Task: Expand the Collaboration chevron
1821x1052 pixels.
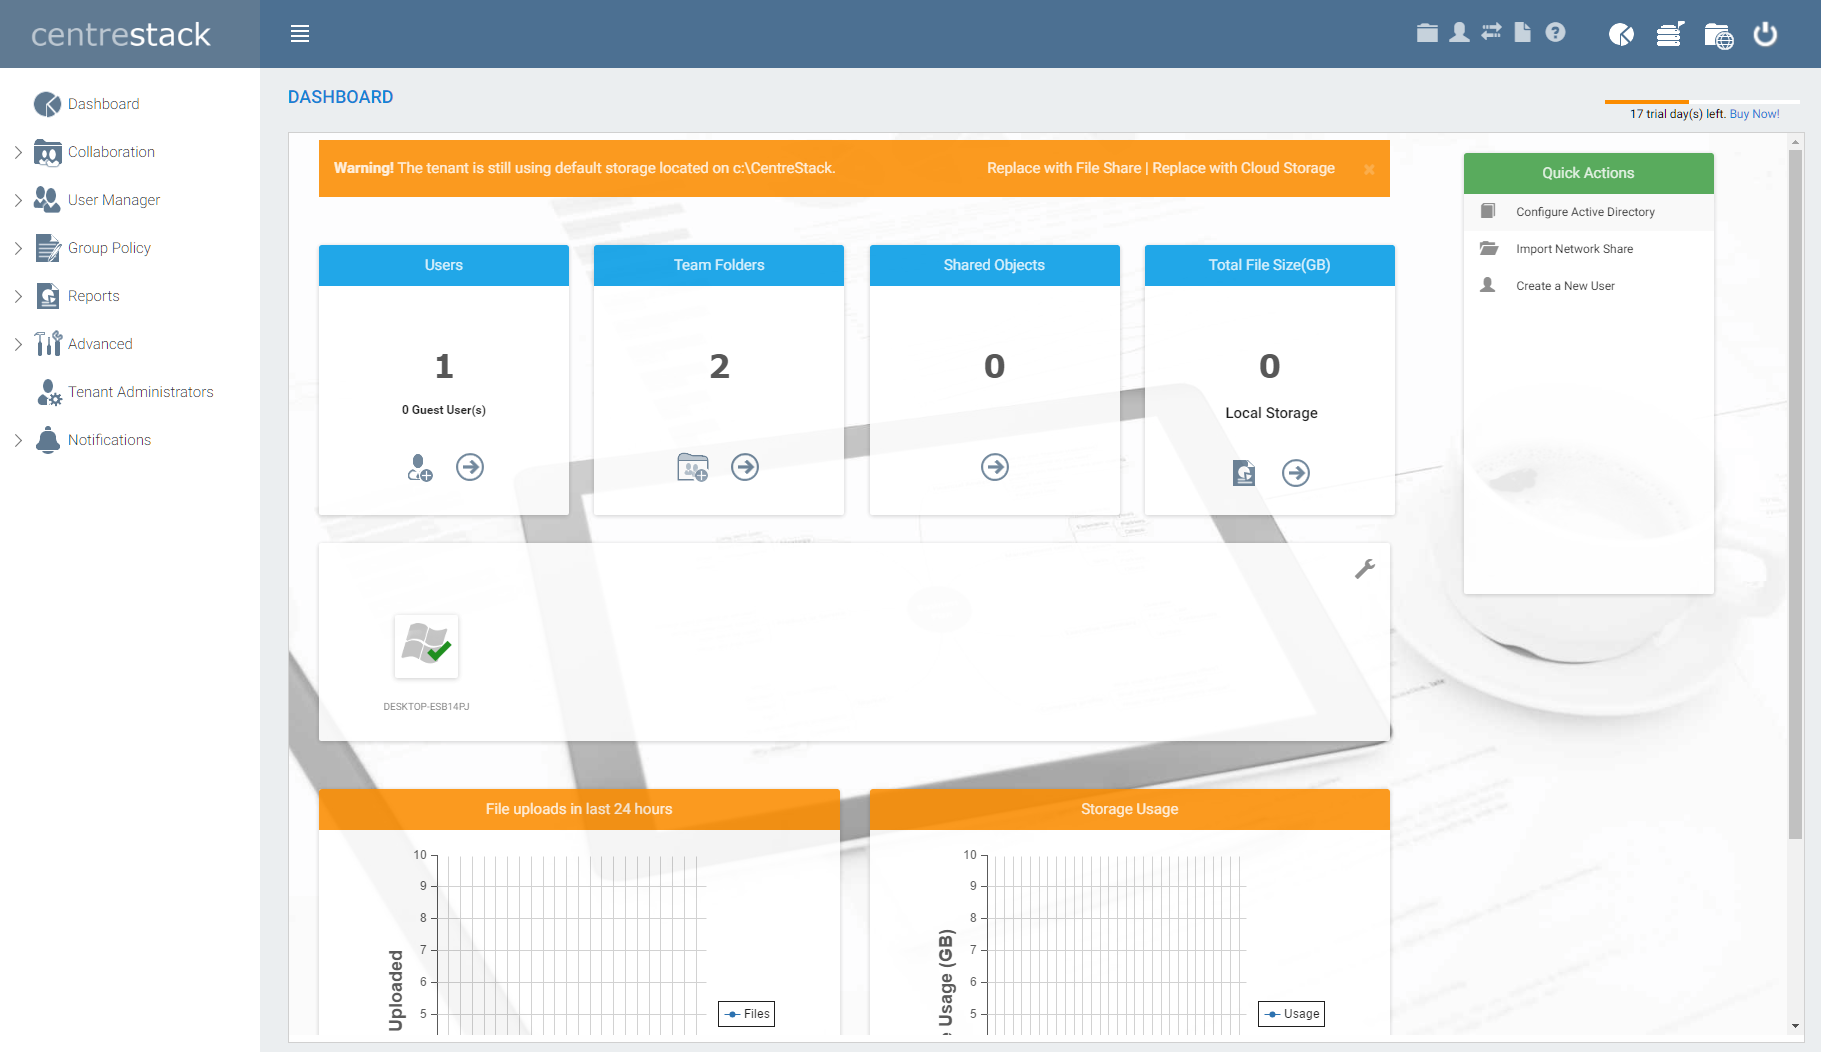Action: point(18,152)
